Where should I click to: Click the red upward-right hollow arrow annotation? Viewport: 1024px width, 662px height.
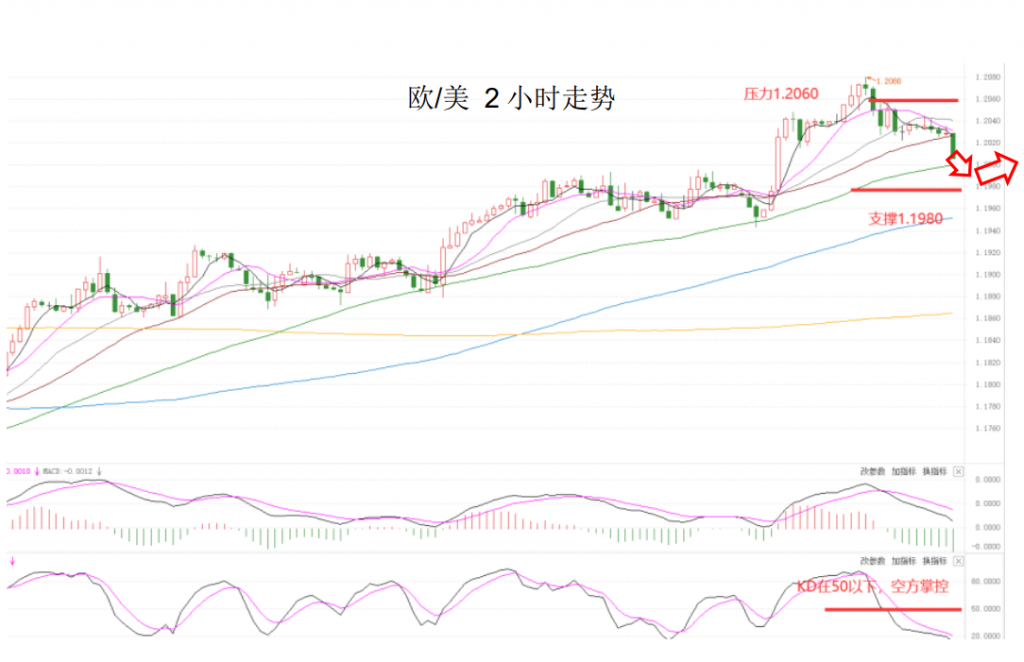997,168
